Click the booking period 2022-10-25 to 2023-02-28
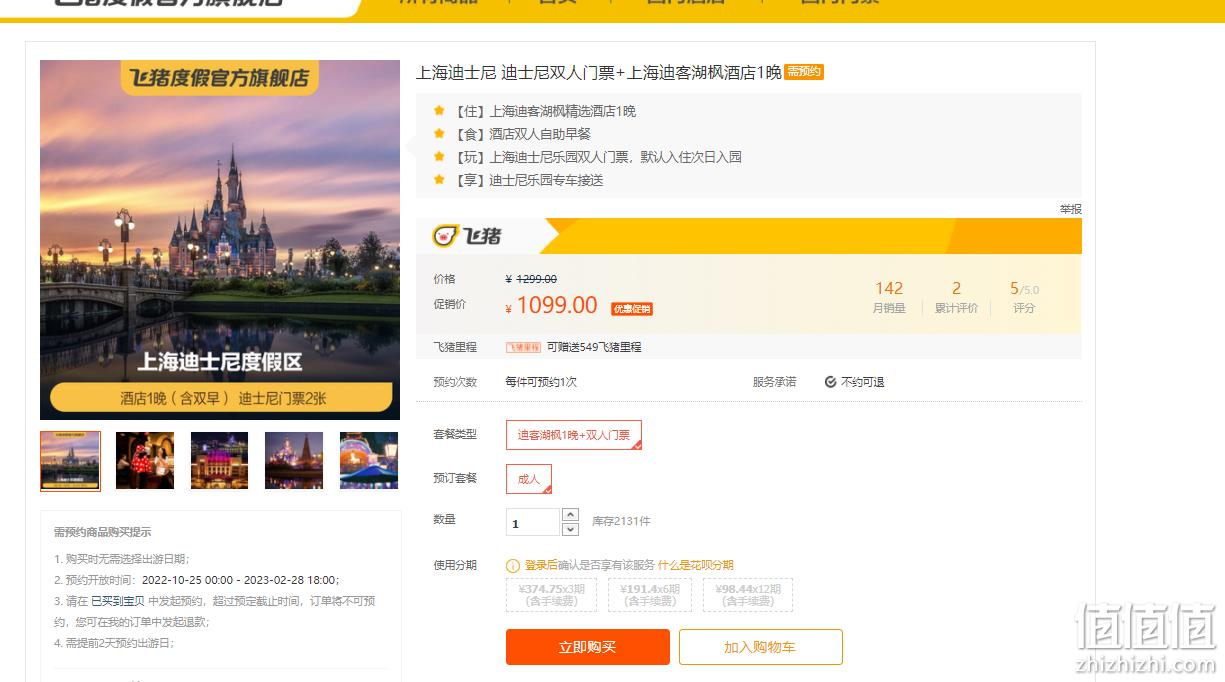Viewport: 1225px width, 682px height. pos(240,580)
